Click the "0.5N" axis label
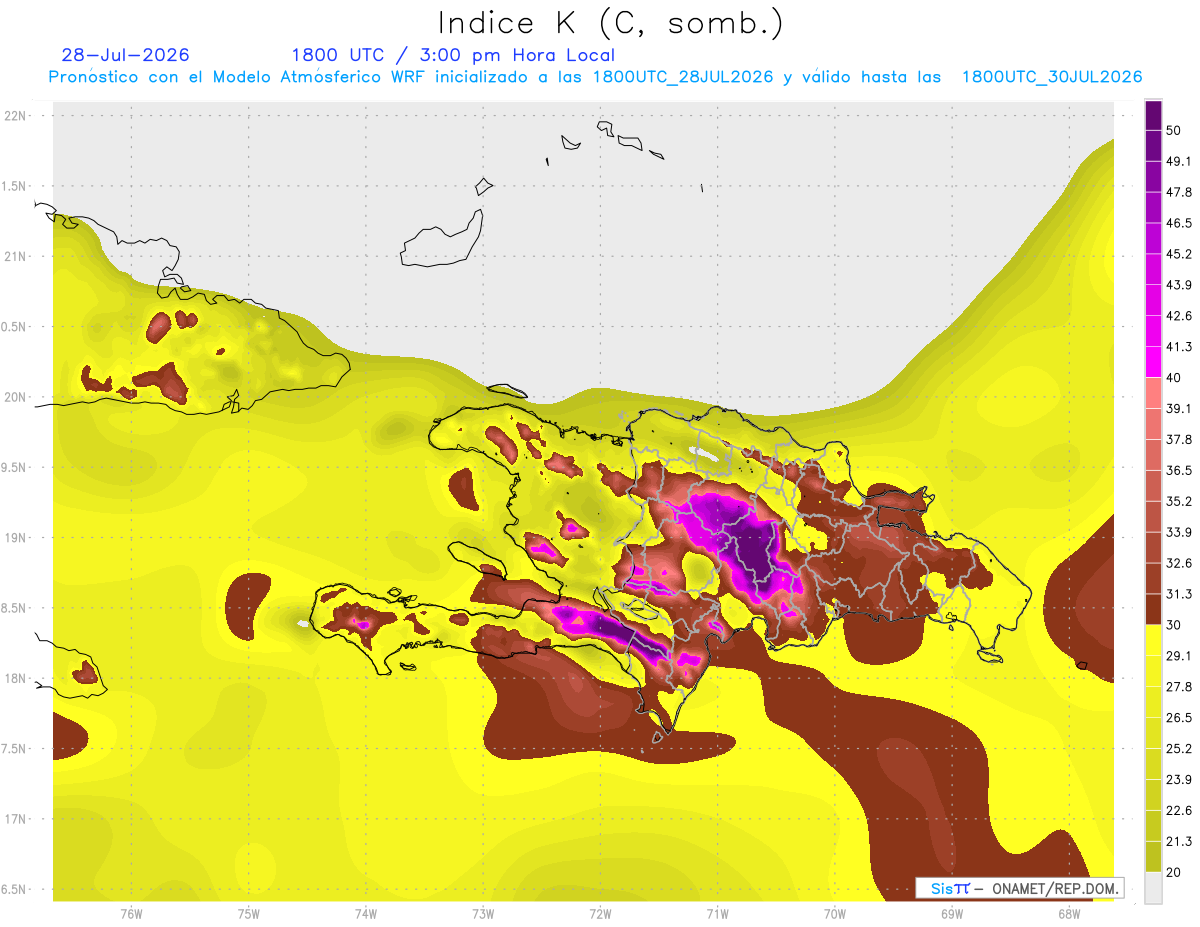This screenshot has height=927, width=1200. (x=15, y=327)
